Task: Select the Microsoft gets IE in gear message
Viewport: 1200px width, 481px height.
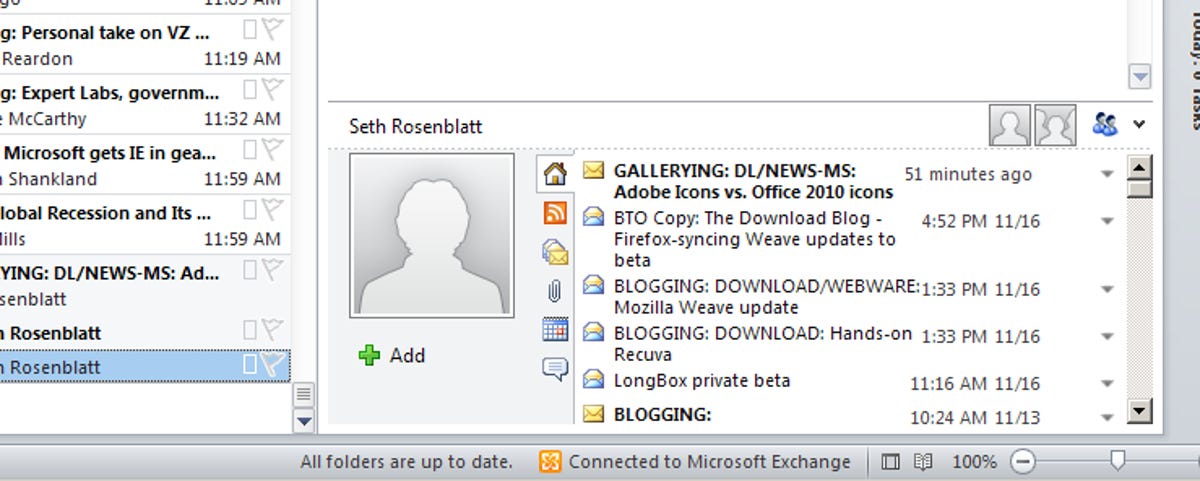Action: point(145,165)
